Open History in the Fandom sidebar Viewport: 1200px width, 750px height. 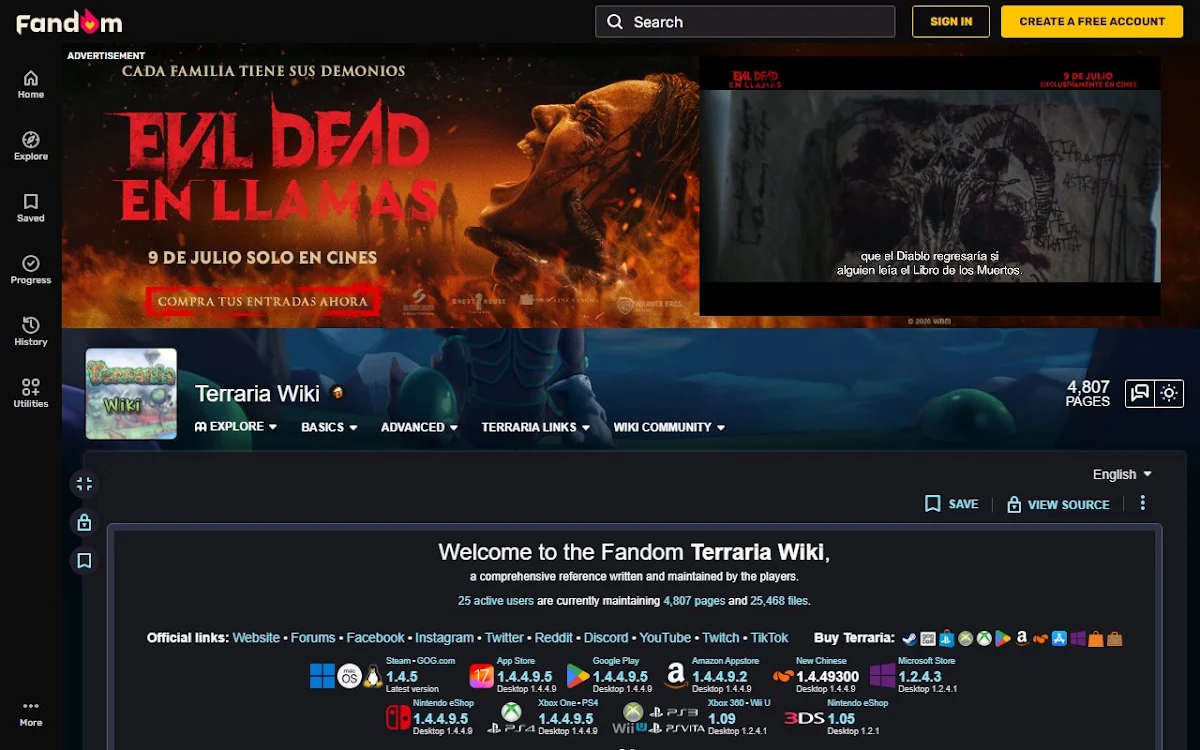pos(31,332)
